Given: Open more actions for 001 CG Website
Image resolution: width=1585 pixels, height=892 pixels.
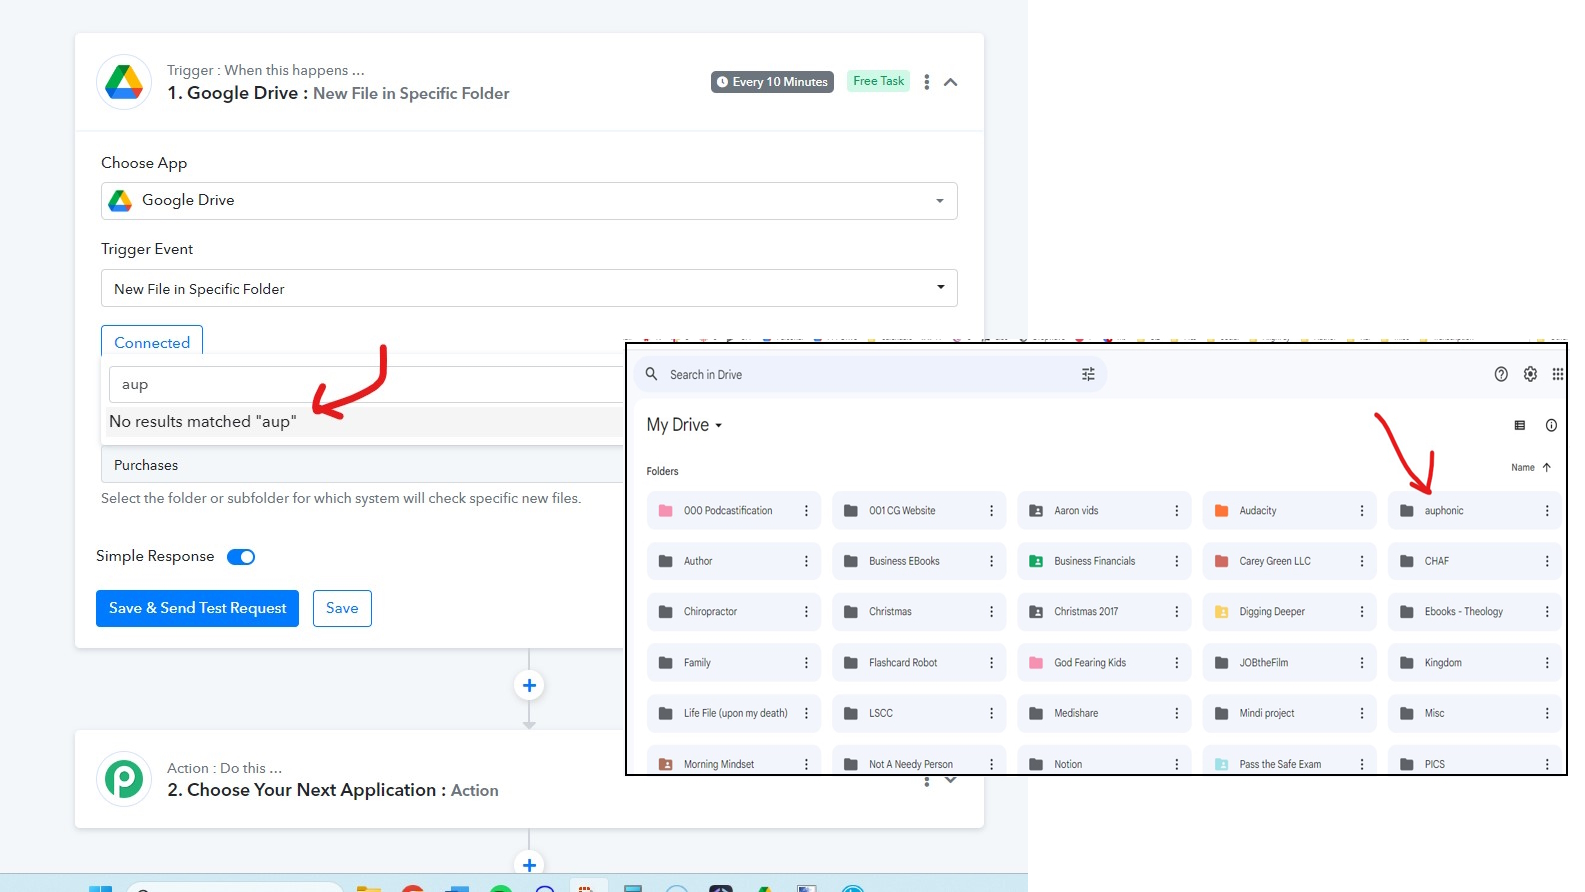Looking at the screenshot, I should [991, 510].
